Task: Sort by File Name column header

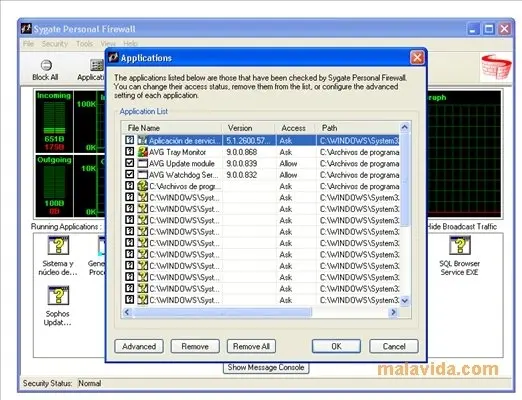Action: click(172, 128)
